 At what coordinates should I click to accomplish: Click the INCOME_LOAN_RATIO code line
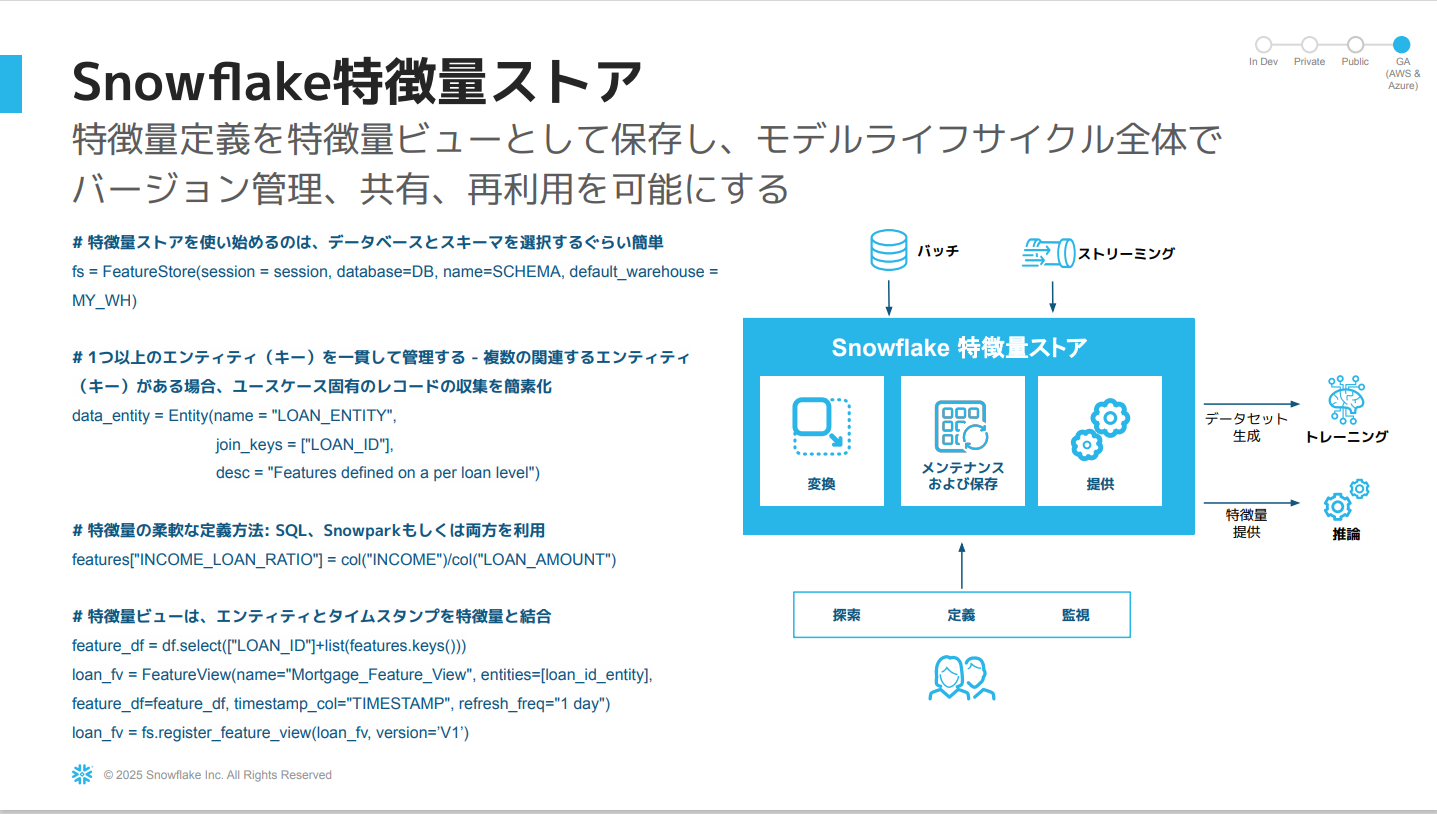(344, 559)
